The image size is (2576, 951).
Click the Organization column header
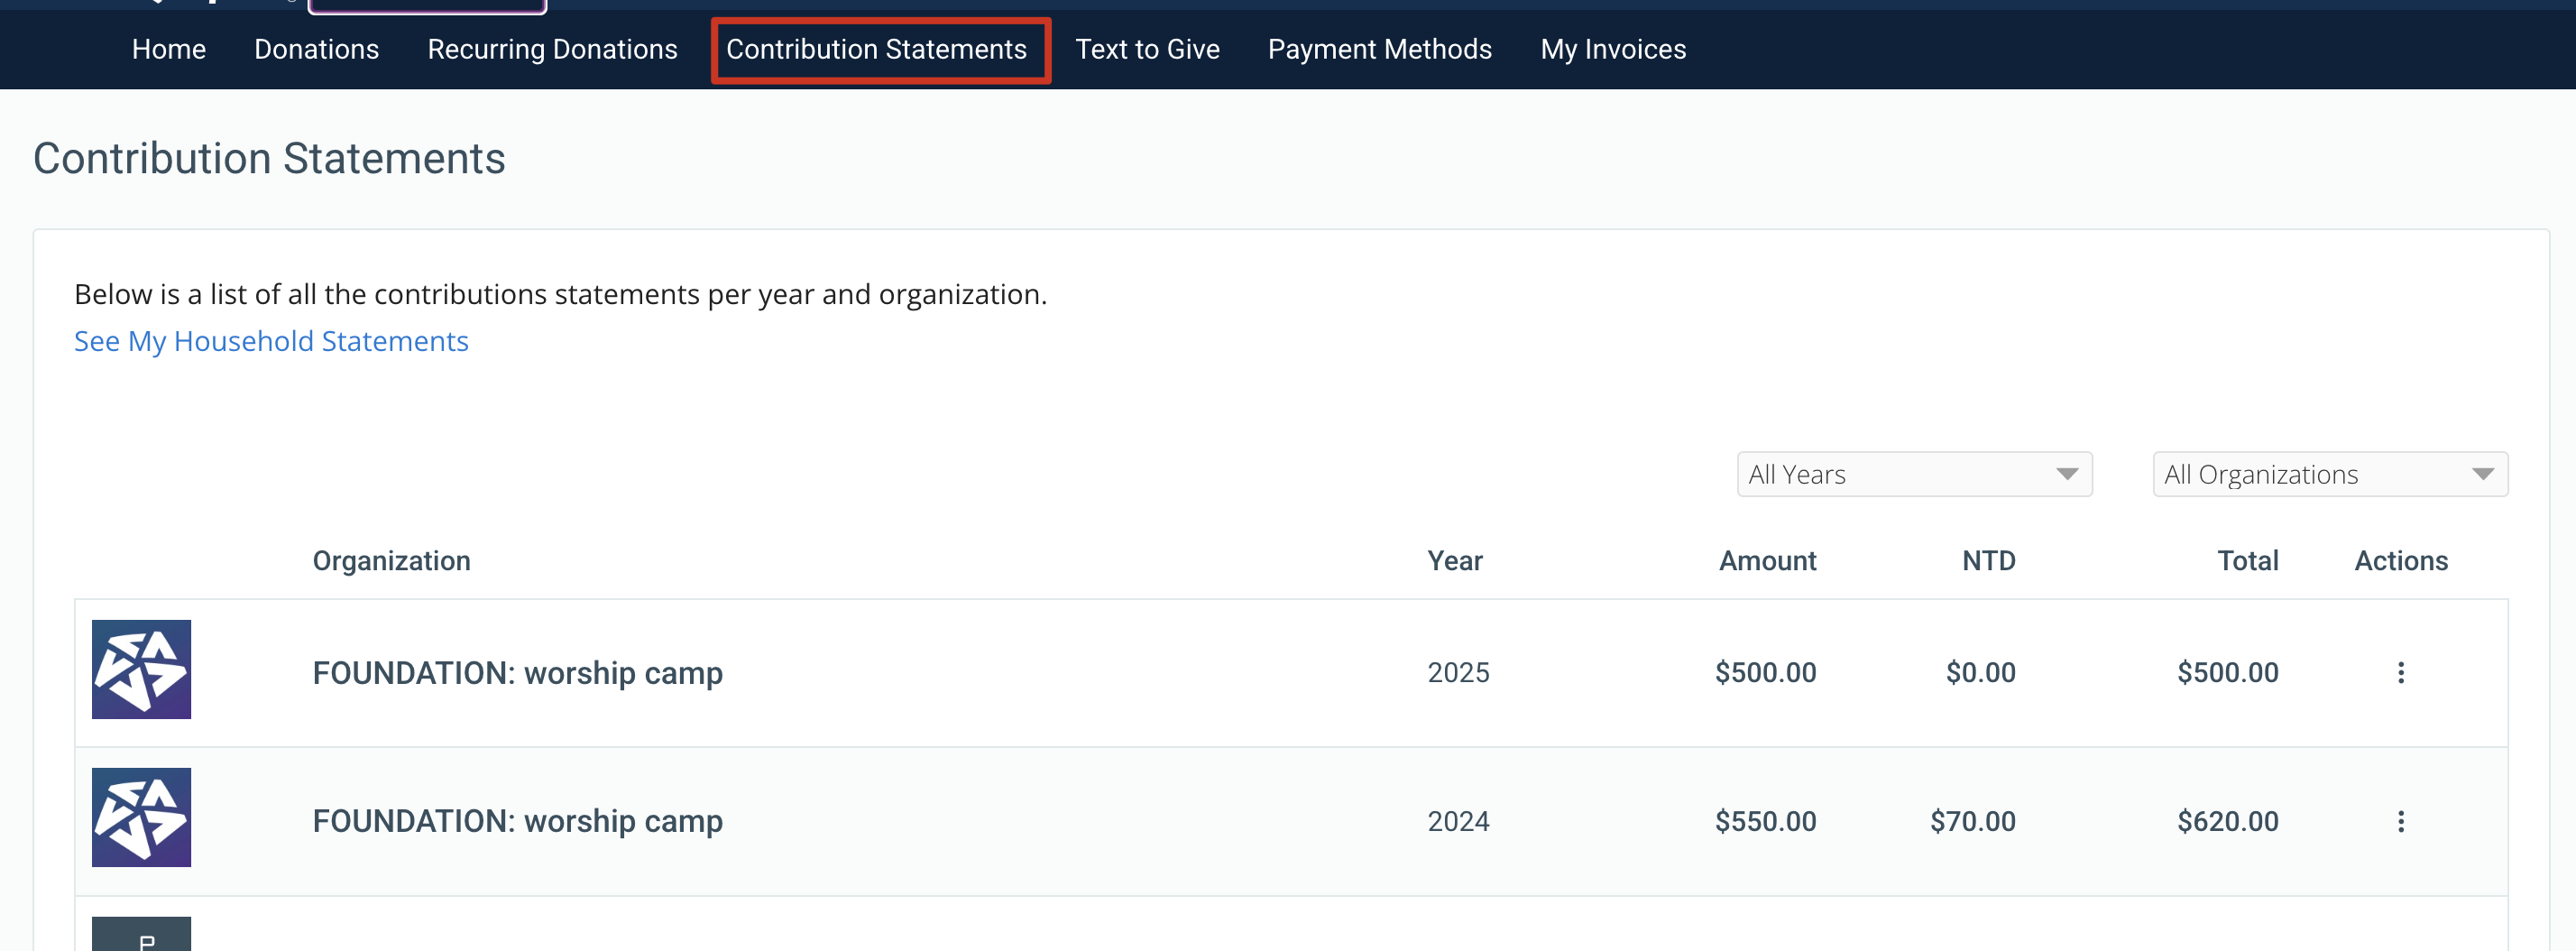tap(391, 561)
